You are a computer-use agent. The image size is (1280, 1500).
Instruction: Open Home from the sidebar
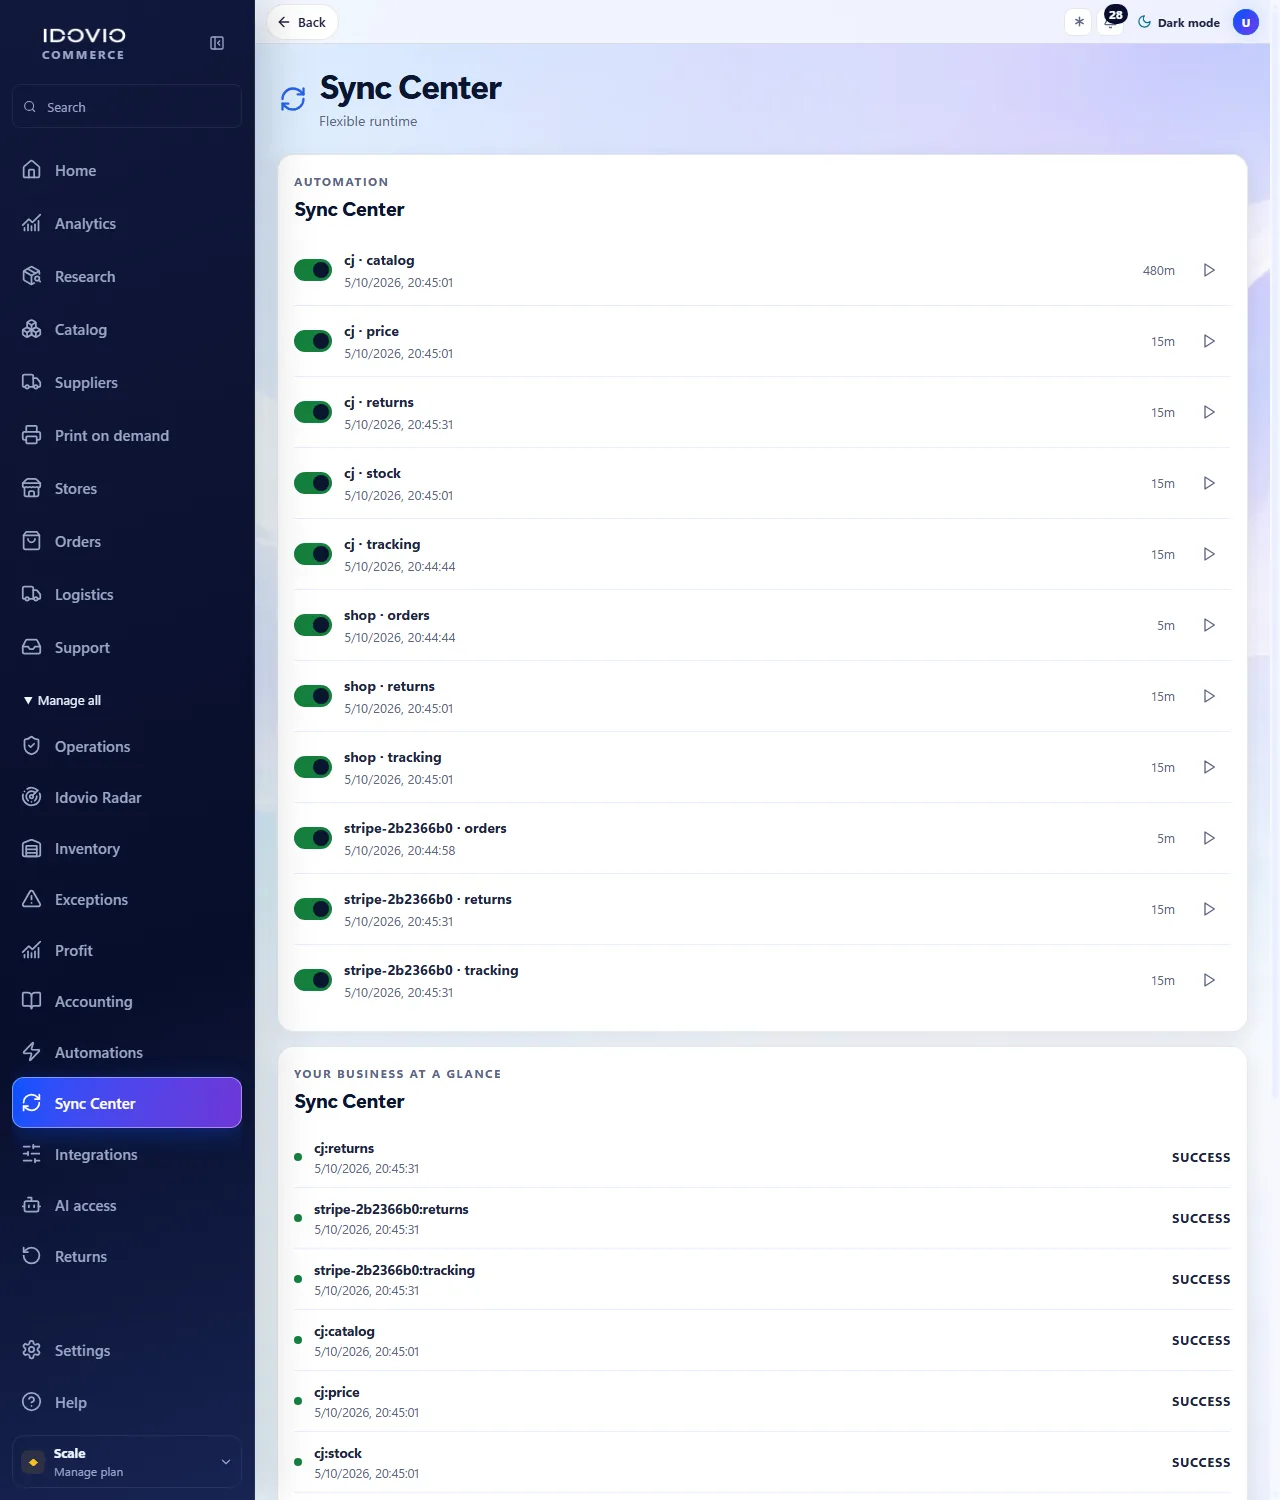(x=127, y=170)
